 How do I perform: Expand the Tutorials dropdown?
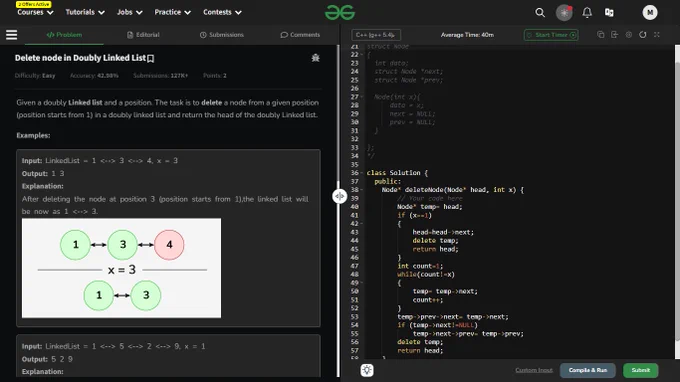85,12
